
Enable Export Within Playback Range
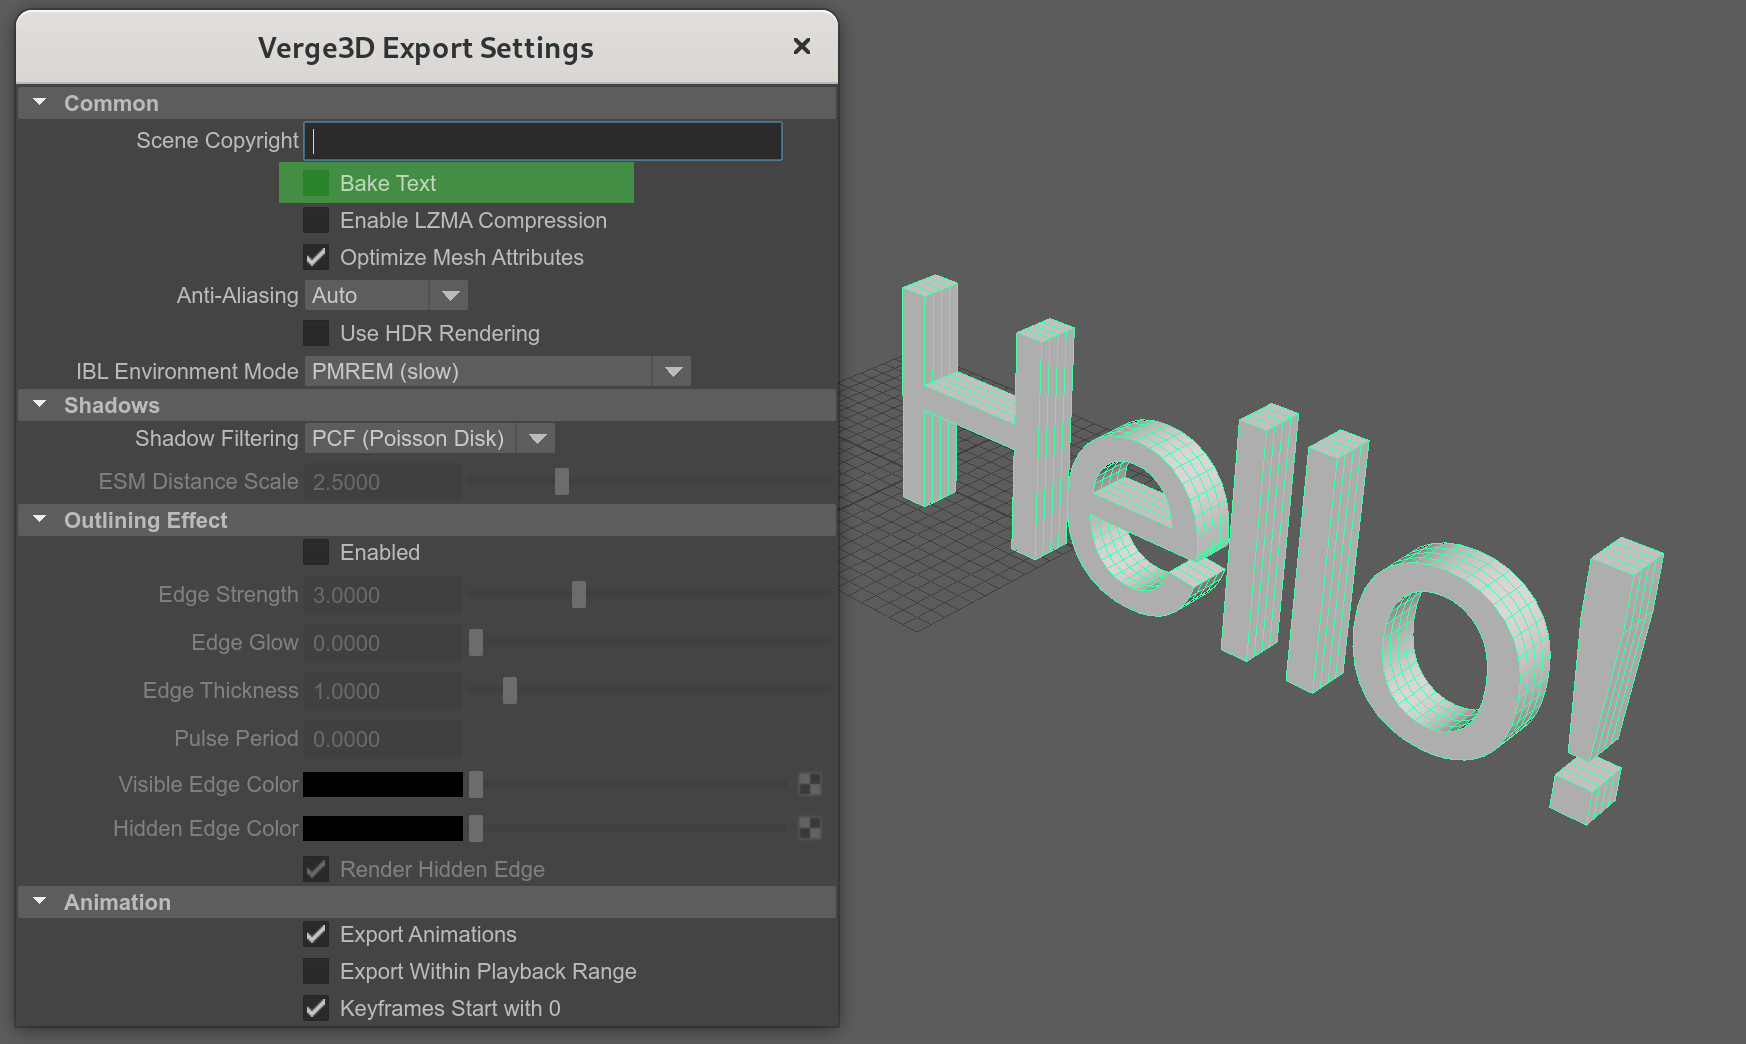pos(316,971)
